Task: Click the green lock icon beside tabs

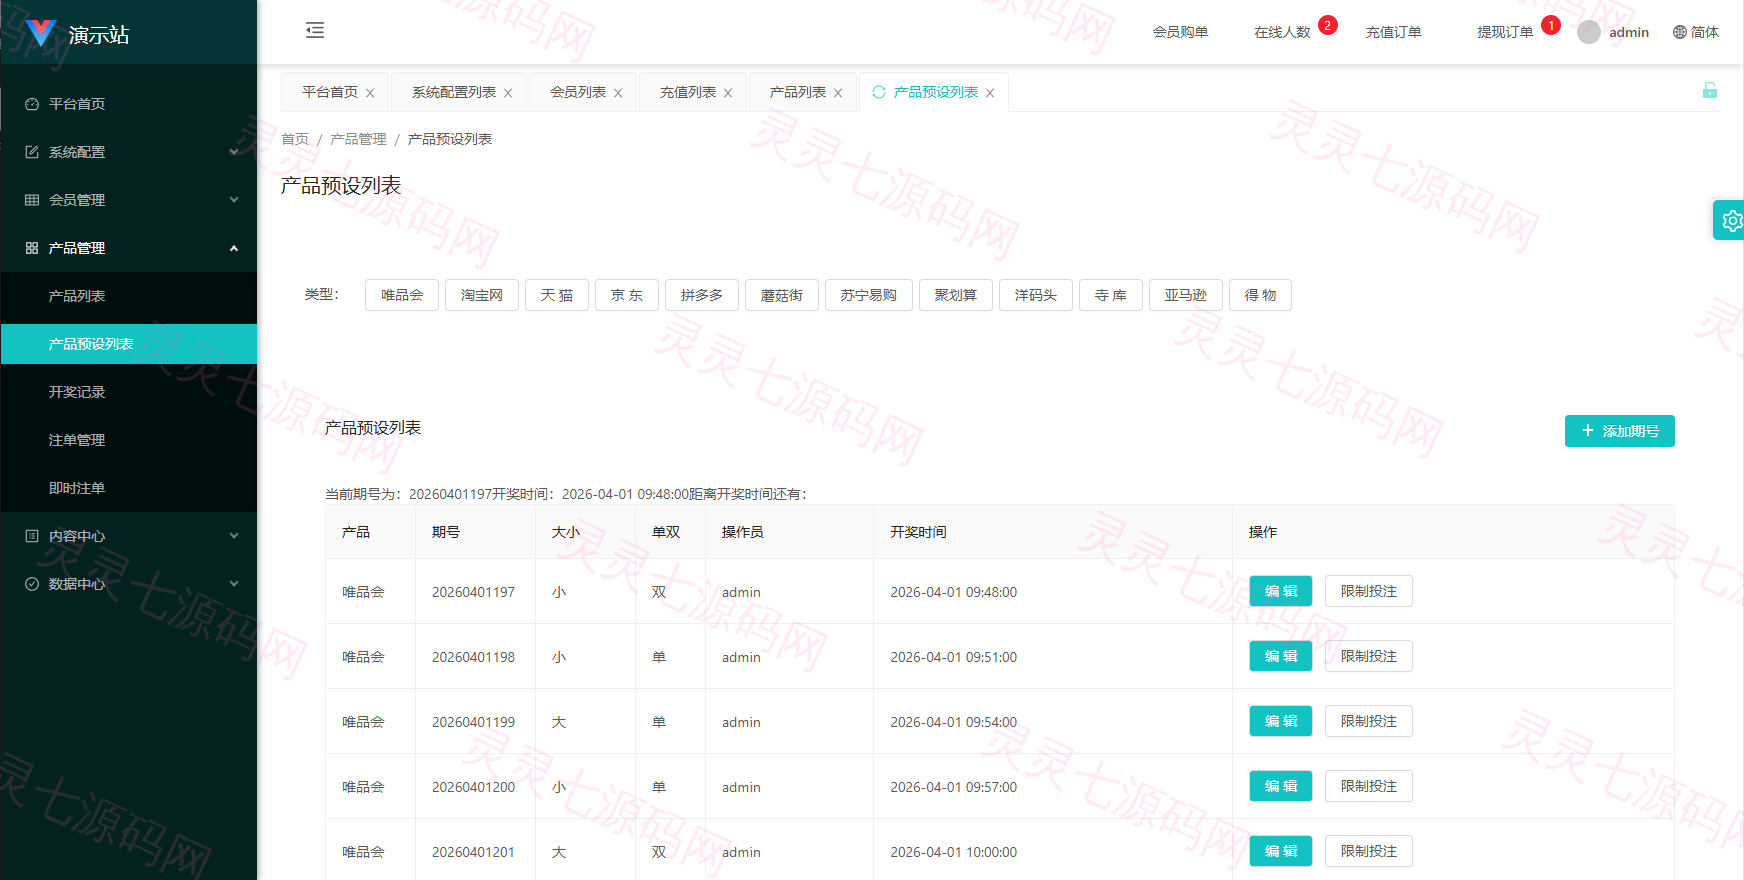Action: pyautogui.click(x=1710, y=91)
